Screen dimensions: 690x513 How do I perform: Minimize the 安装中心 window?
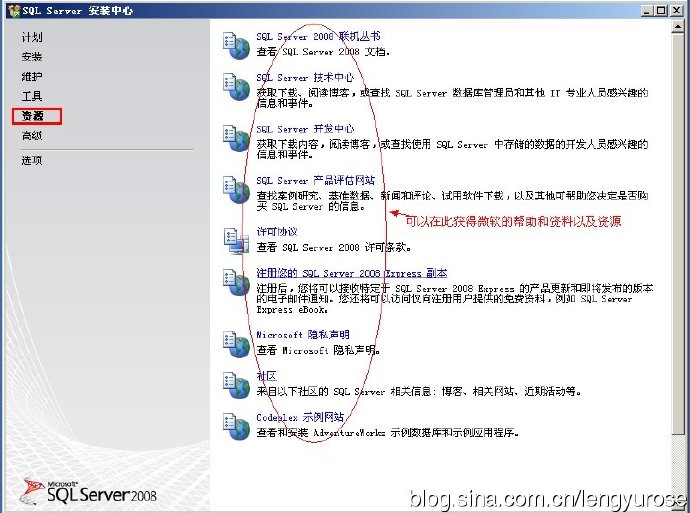[646, 11]
